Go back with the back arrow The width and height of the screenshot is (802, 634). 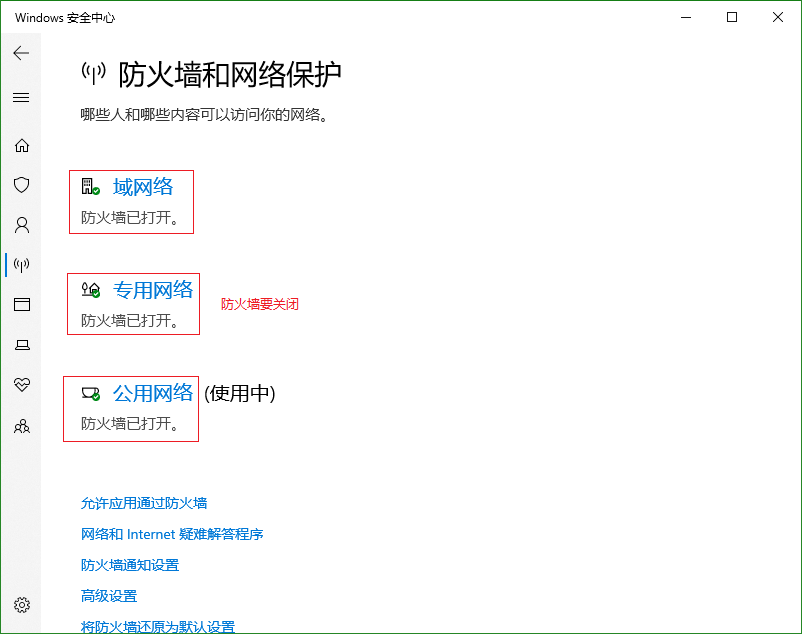tap(21, 53)
